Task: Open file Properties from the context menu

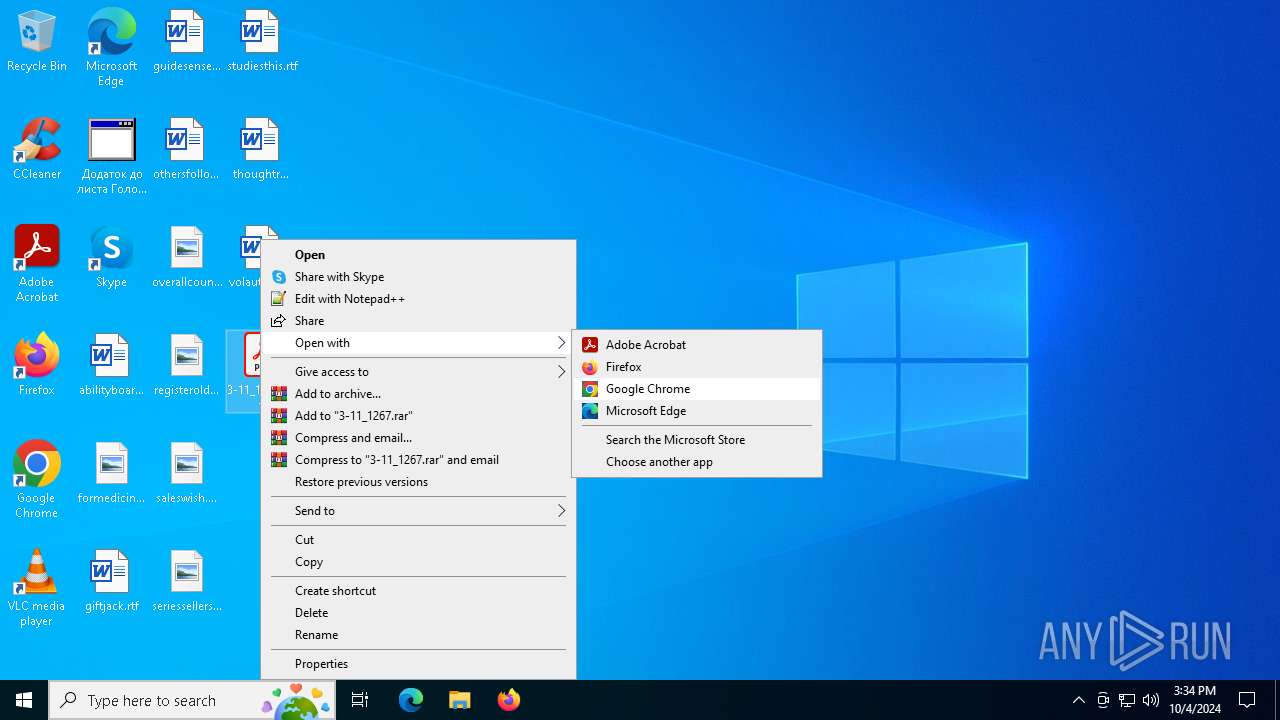Action: click(418, 664)
